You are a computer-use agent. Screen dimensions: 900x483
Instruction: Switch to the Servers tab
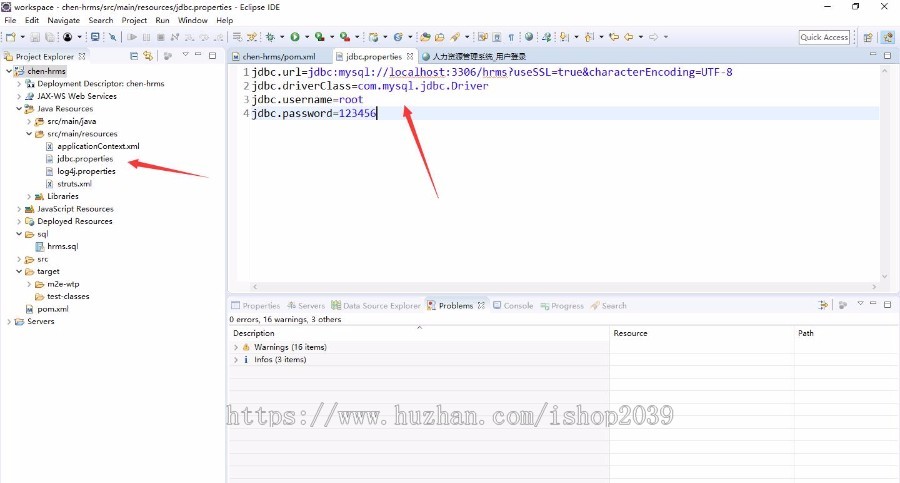click(306, 306)
